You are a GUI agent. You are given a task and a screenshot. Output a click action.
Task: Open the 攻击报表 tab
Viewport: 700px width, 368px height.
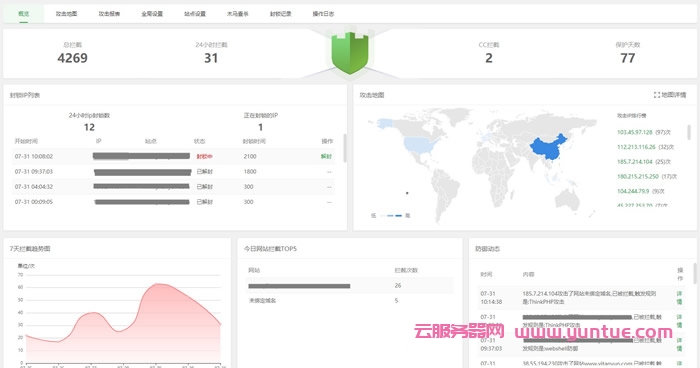click(109, 14)
